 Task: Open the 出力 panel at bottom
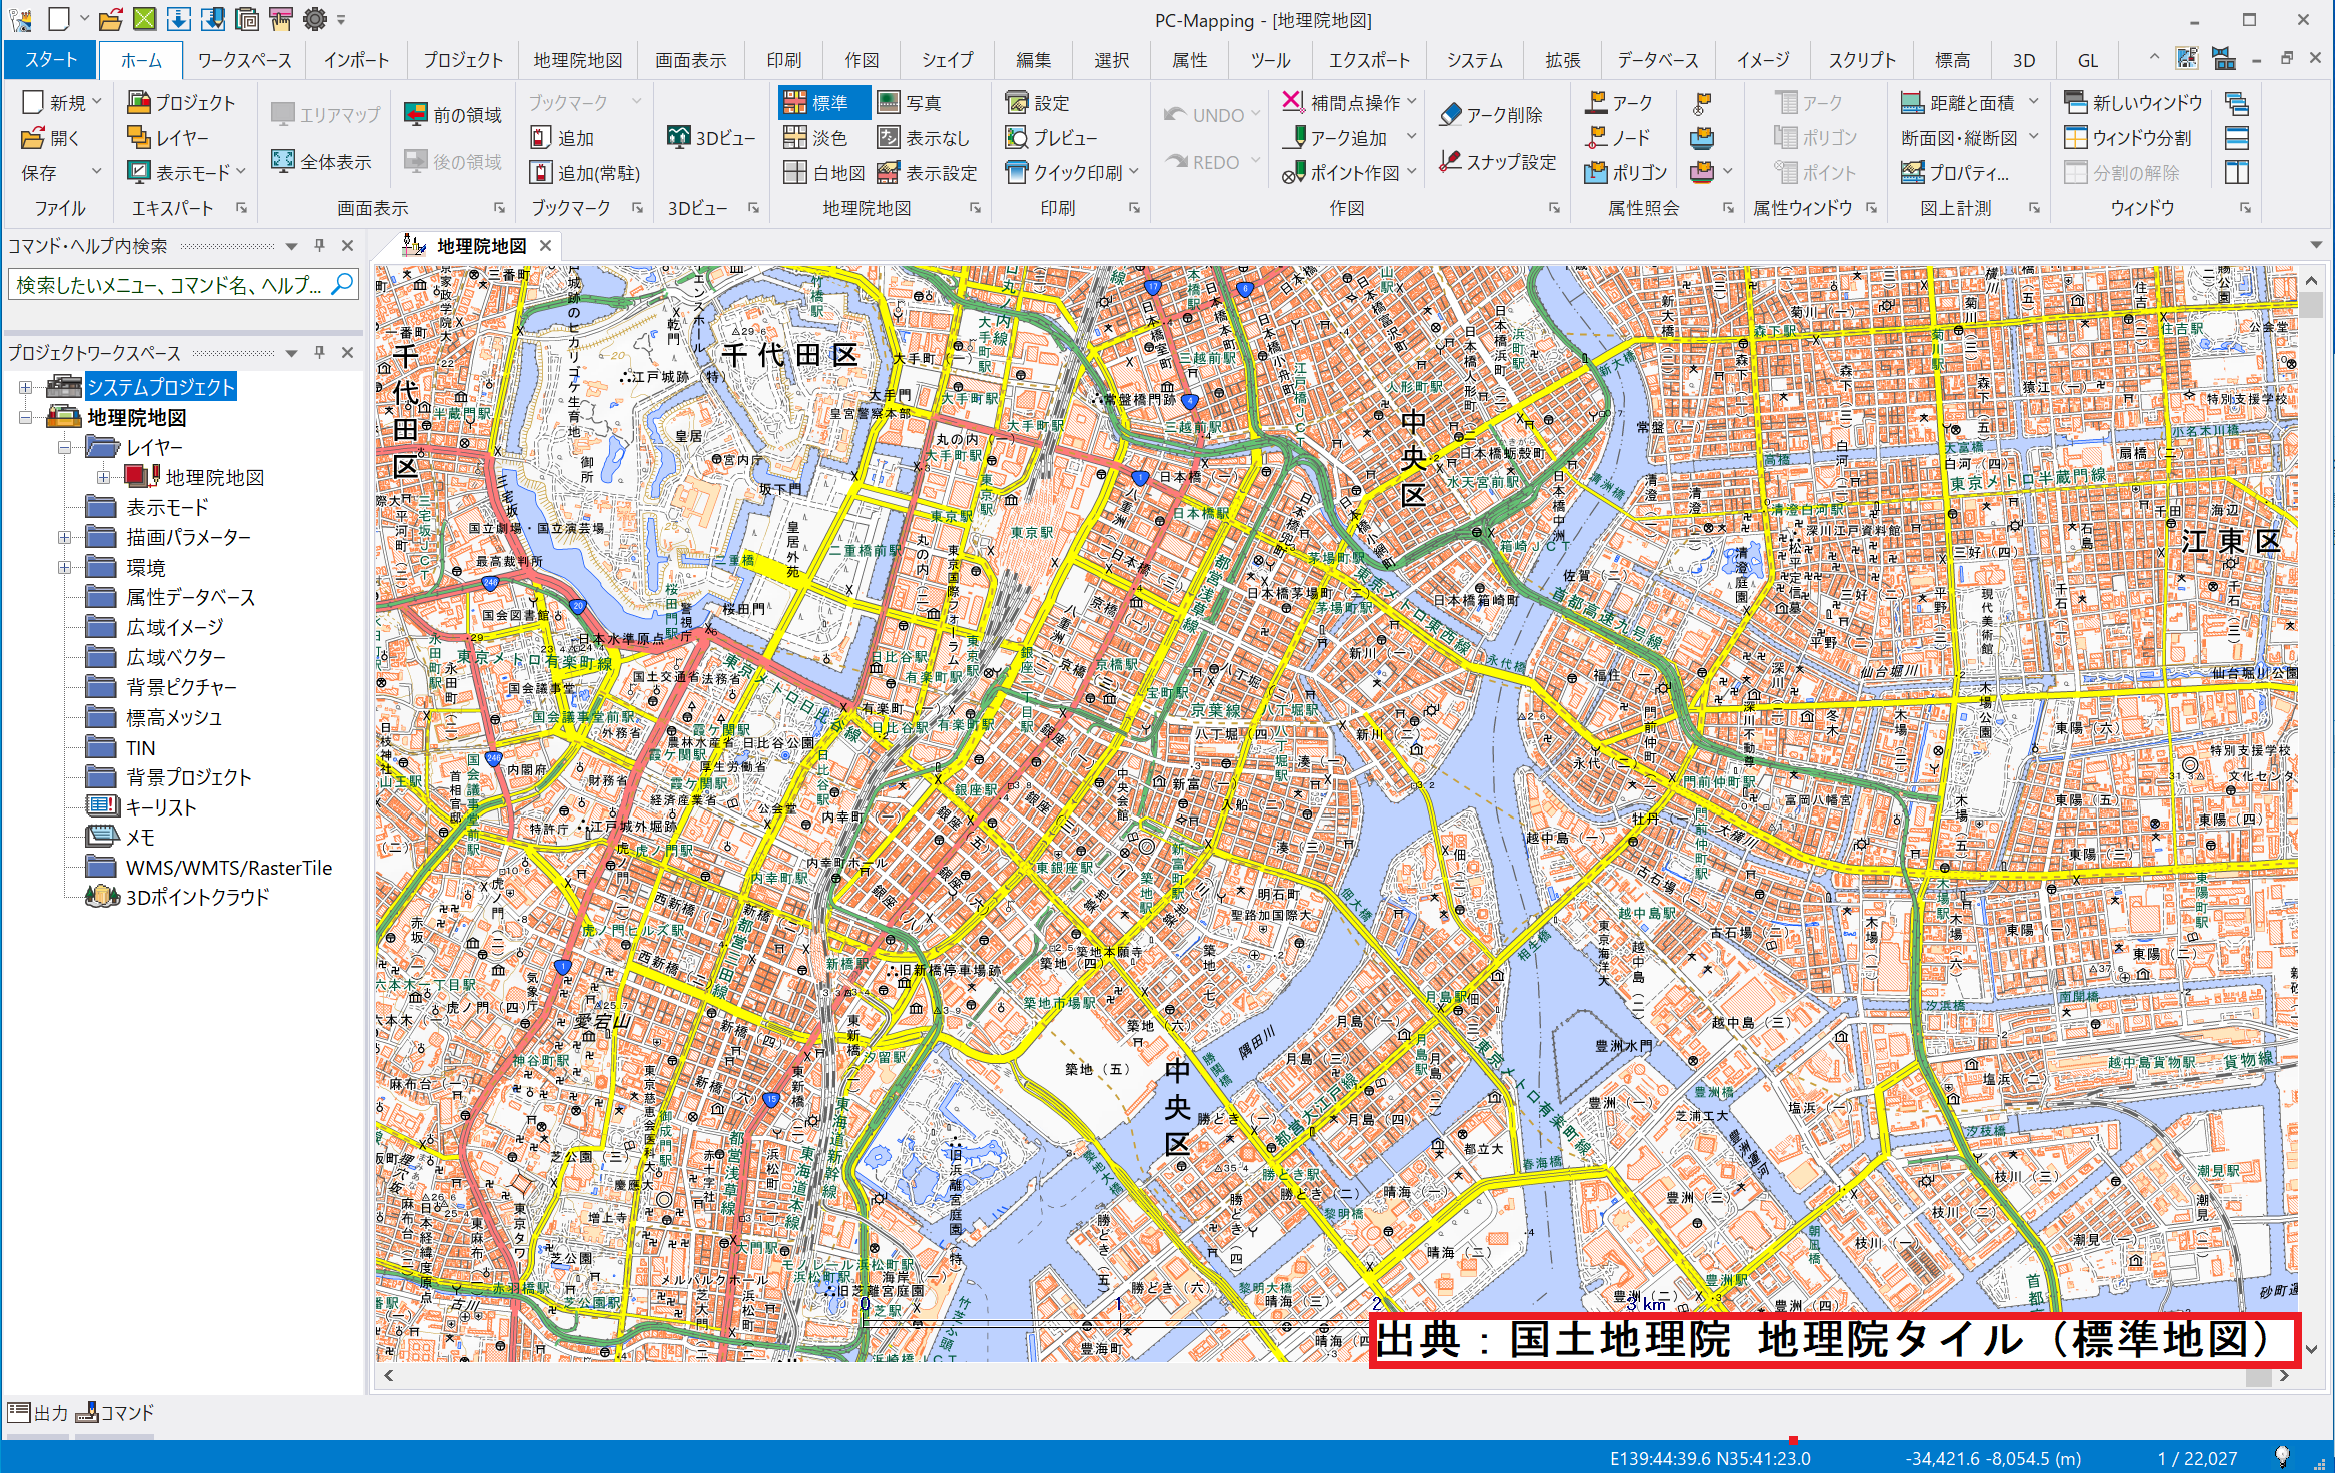[38, 1412]
